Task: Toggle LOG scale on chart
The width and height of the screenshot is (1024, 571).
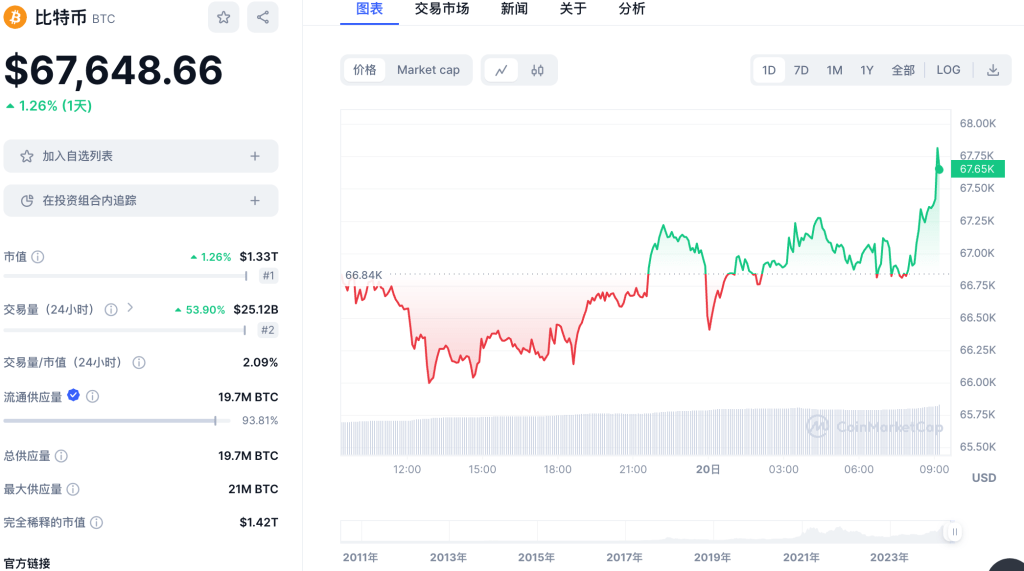Action: click(x=948, y=70)
